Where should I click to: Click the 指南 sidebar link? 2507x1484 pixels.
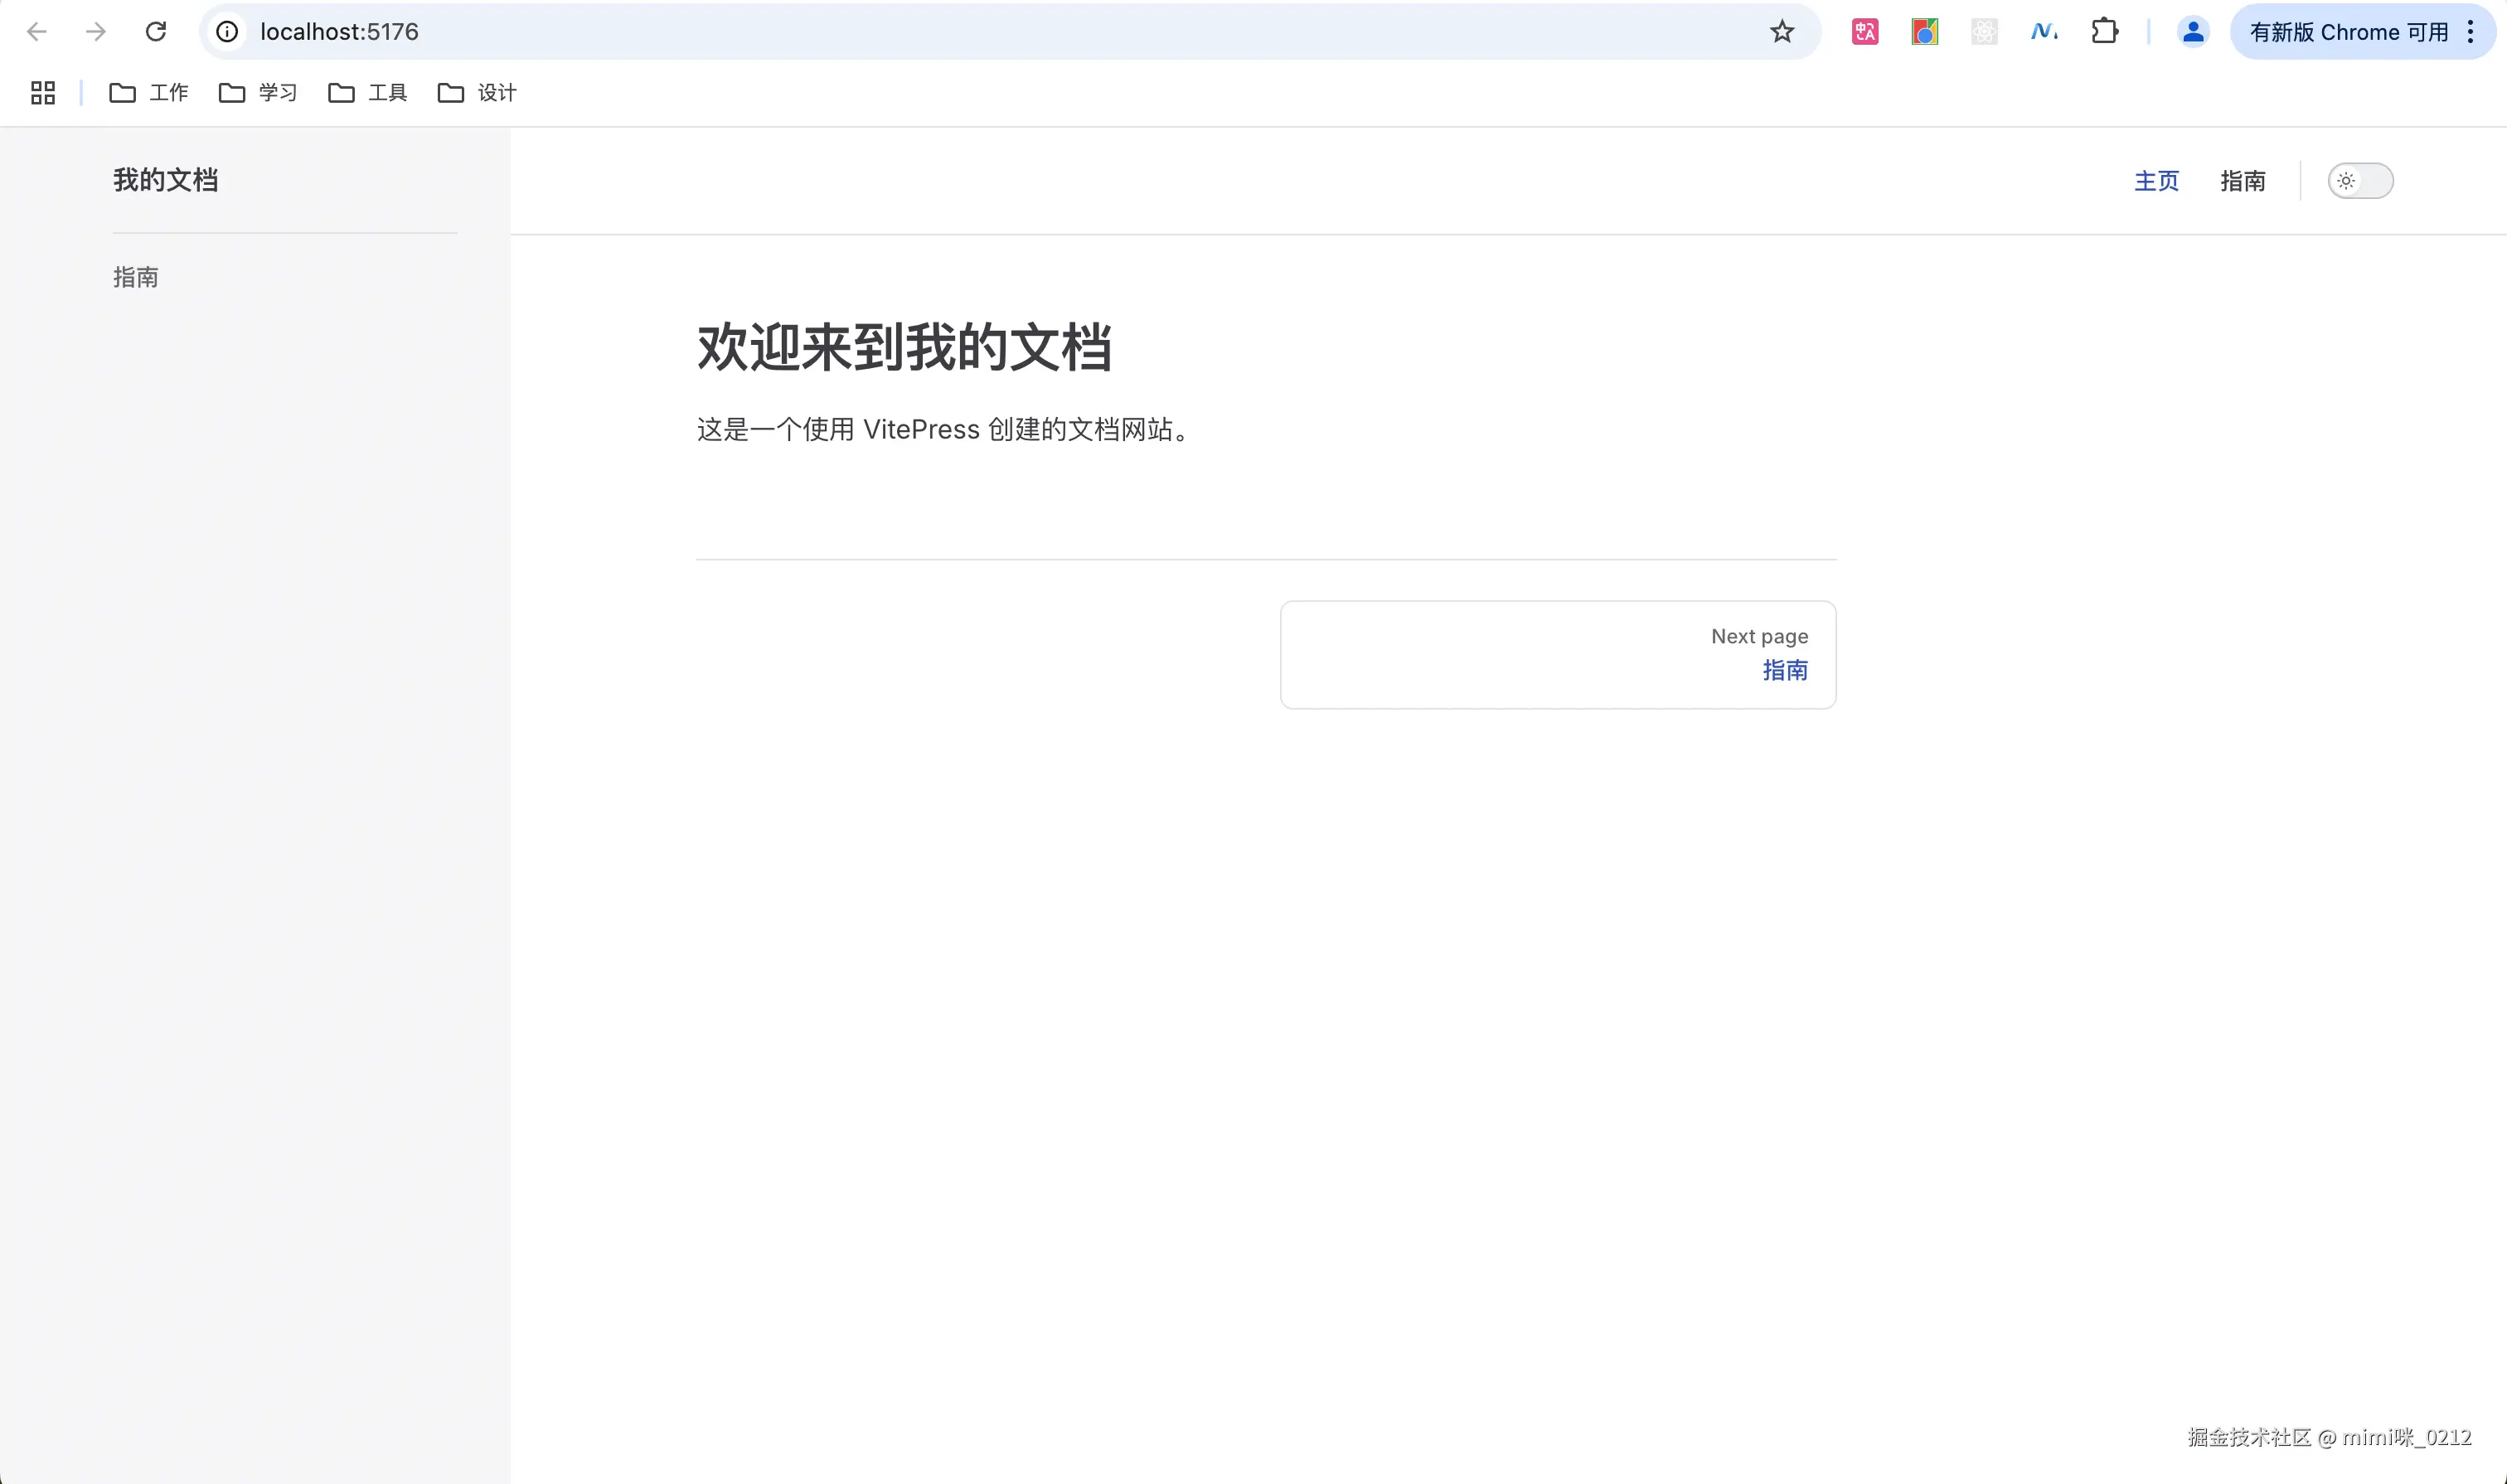click(x=136, y=277)
